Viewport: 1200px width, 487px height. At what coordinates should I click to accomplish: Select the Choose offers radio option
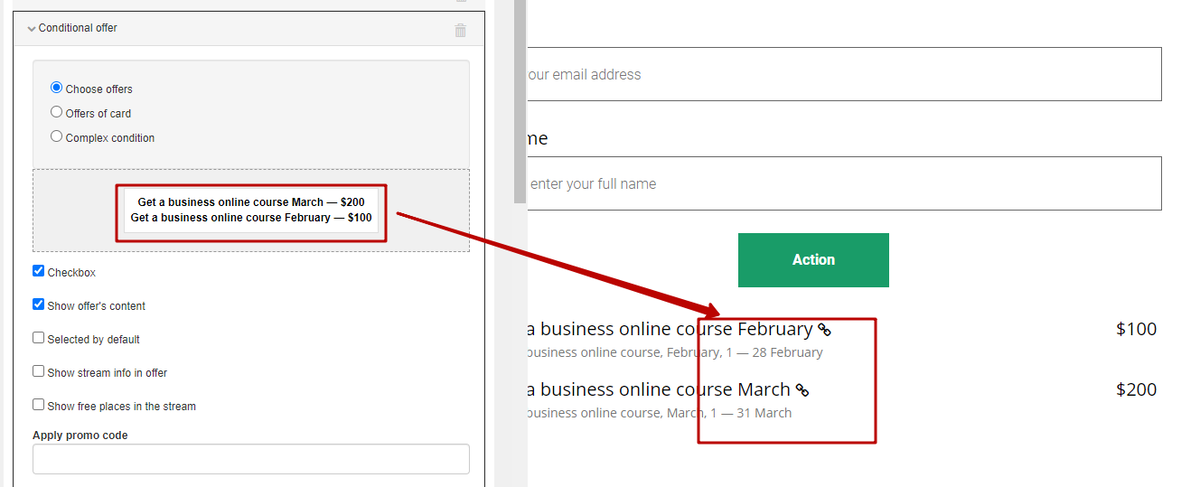click(x=56, y=88)
